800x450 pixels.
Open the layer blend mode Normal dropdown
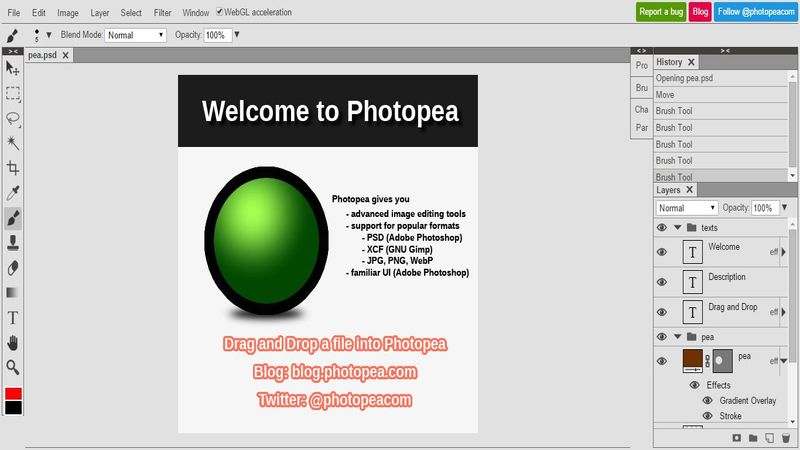coord(687,208)
